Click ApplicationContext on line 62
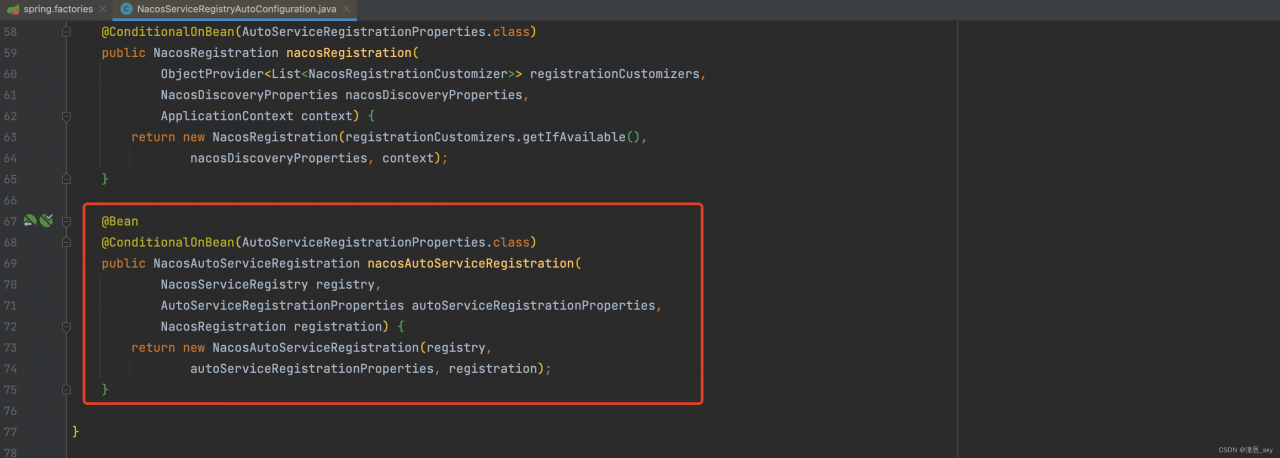Screen dimensions: 1280x458 click(227, 116)
